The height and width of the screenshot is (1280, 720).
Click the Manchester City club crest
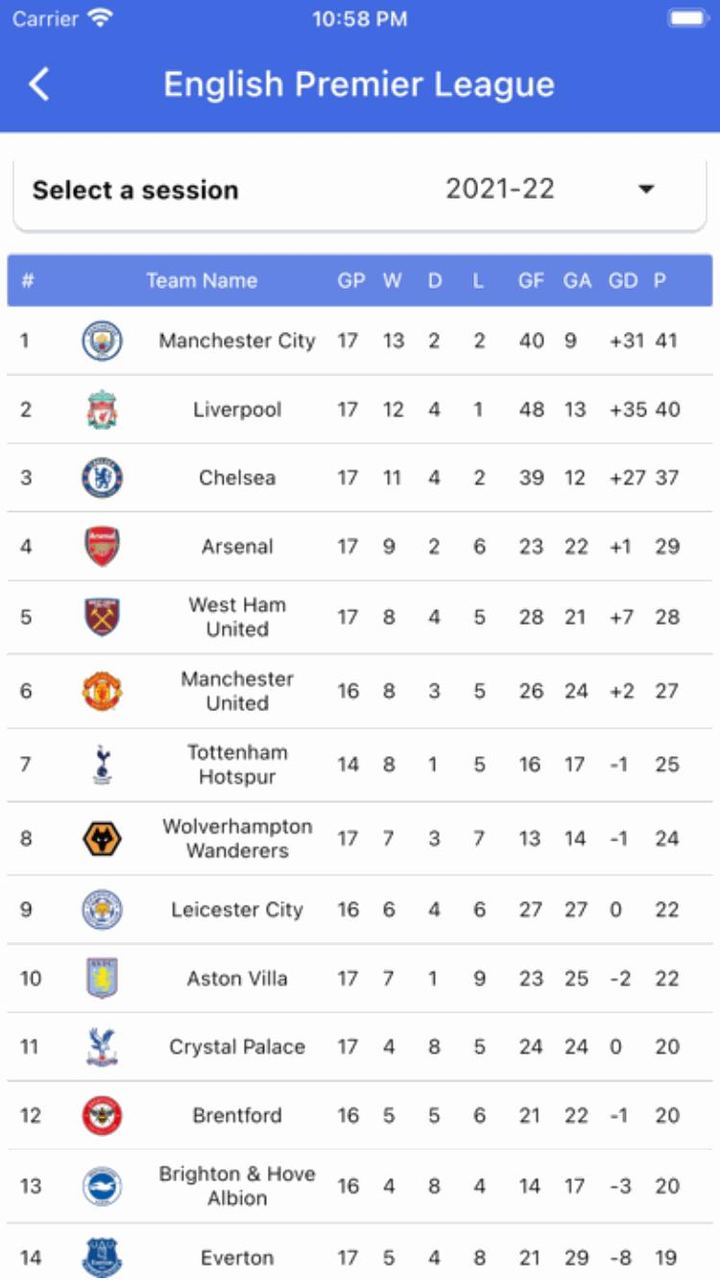pyautogui.click(x=102, y=341)
